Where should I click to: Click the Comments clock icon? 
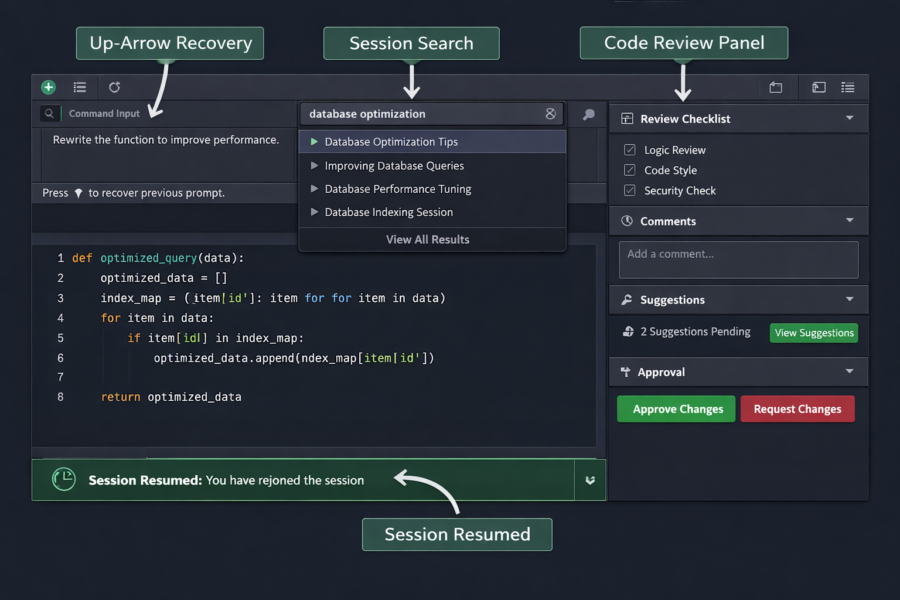pos(627,221)
